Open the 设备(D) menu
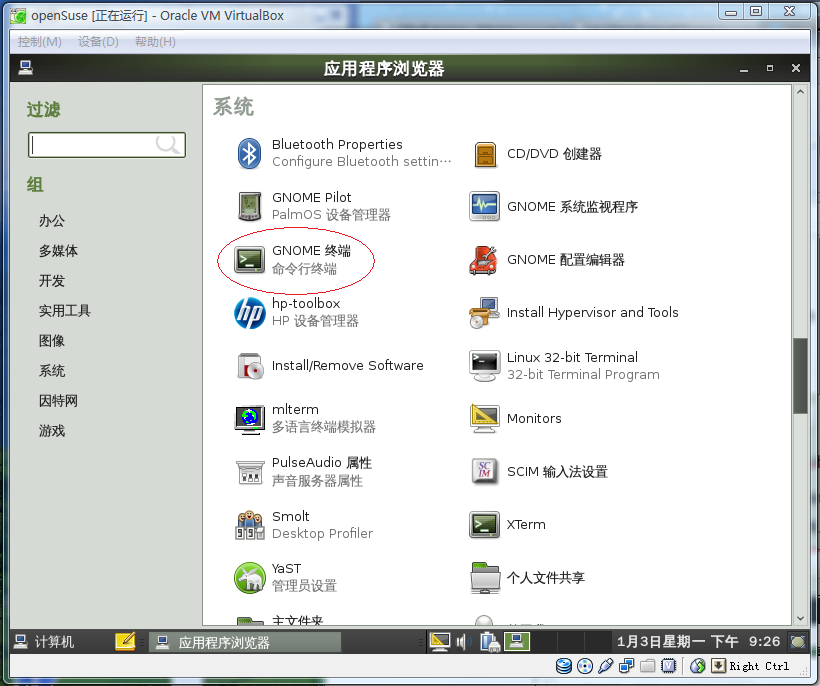The height and width of the screenshot is (686, 820). point(98,42)
